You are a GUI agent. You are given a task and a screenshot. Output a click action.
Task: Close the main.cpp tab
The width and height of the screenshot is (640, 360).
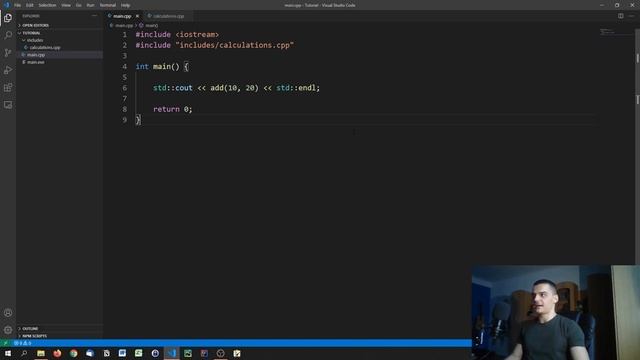[x=137, y=16]
